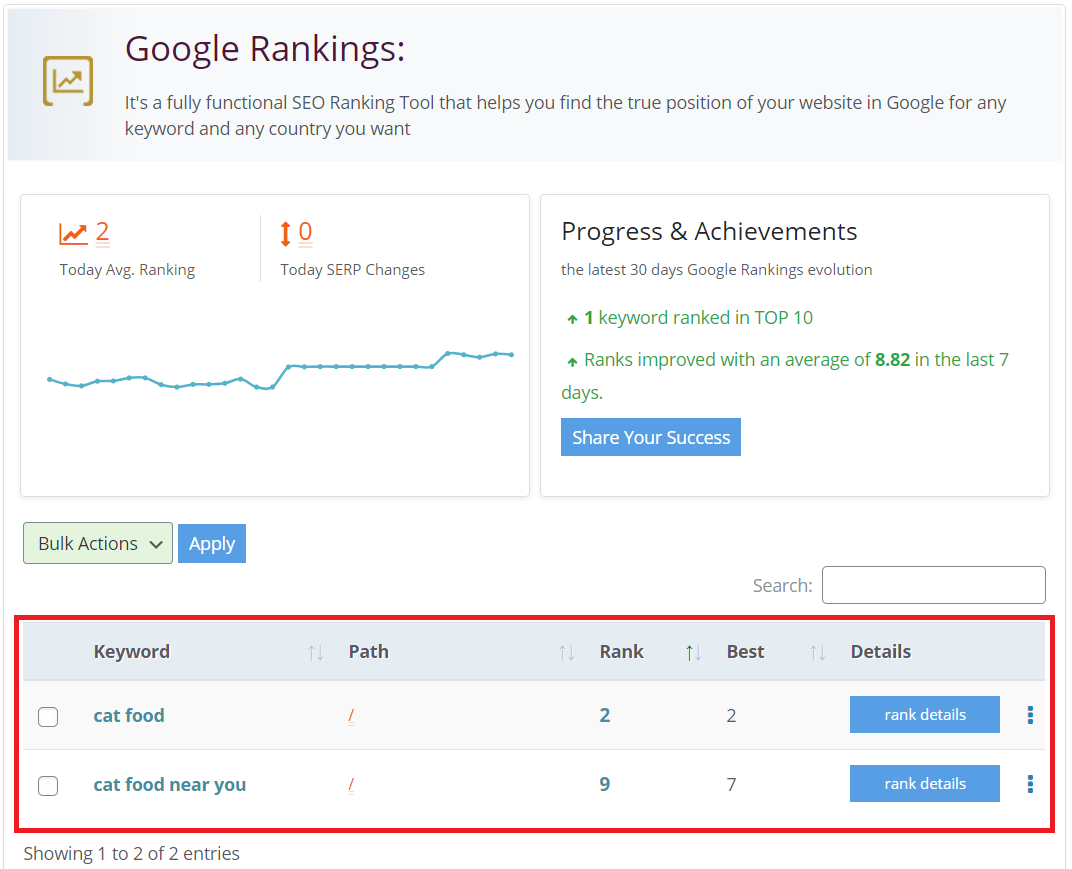Open rank details for cat food near you
Screen dimensions: 1072x869
924,784
